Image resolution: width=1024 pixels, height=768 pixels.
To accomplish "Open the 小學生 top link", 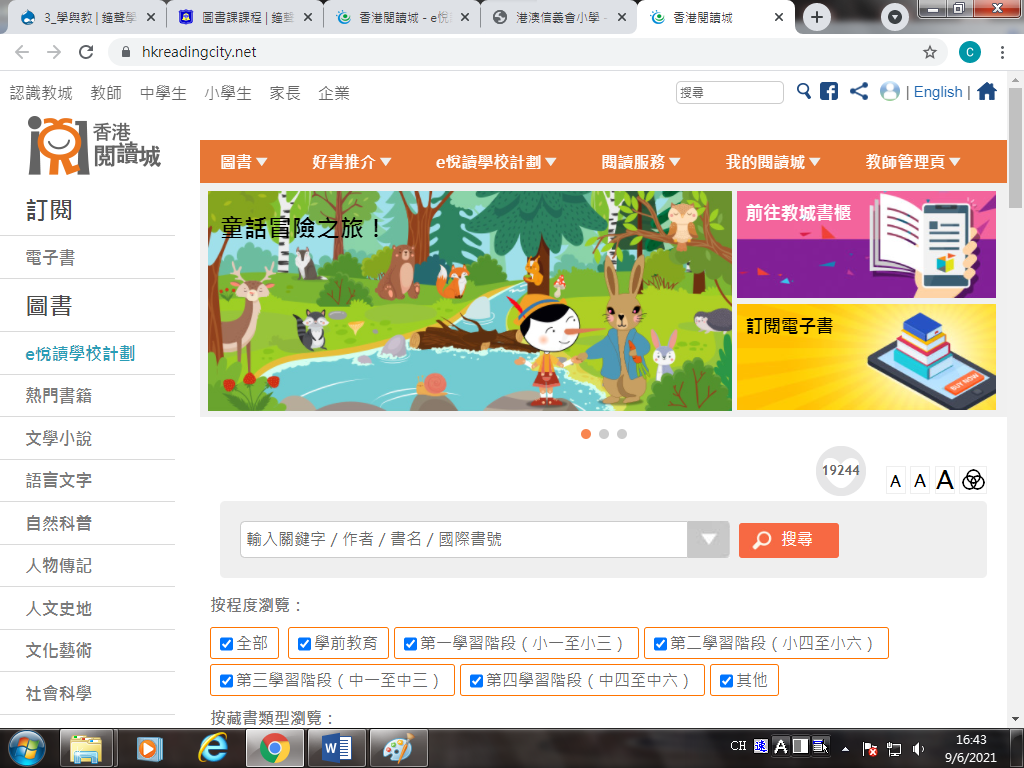I will click(228, 93).
